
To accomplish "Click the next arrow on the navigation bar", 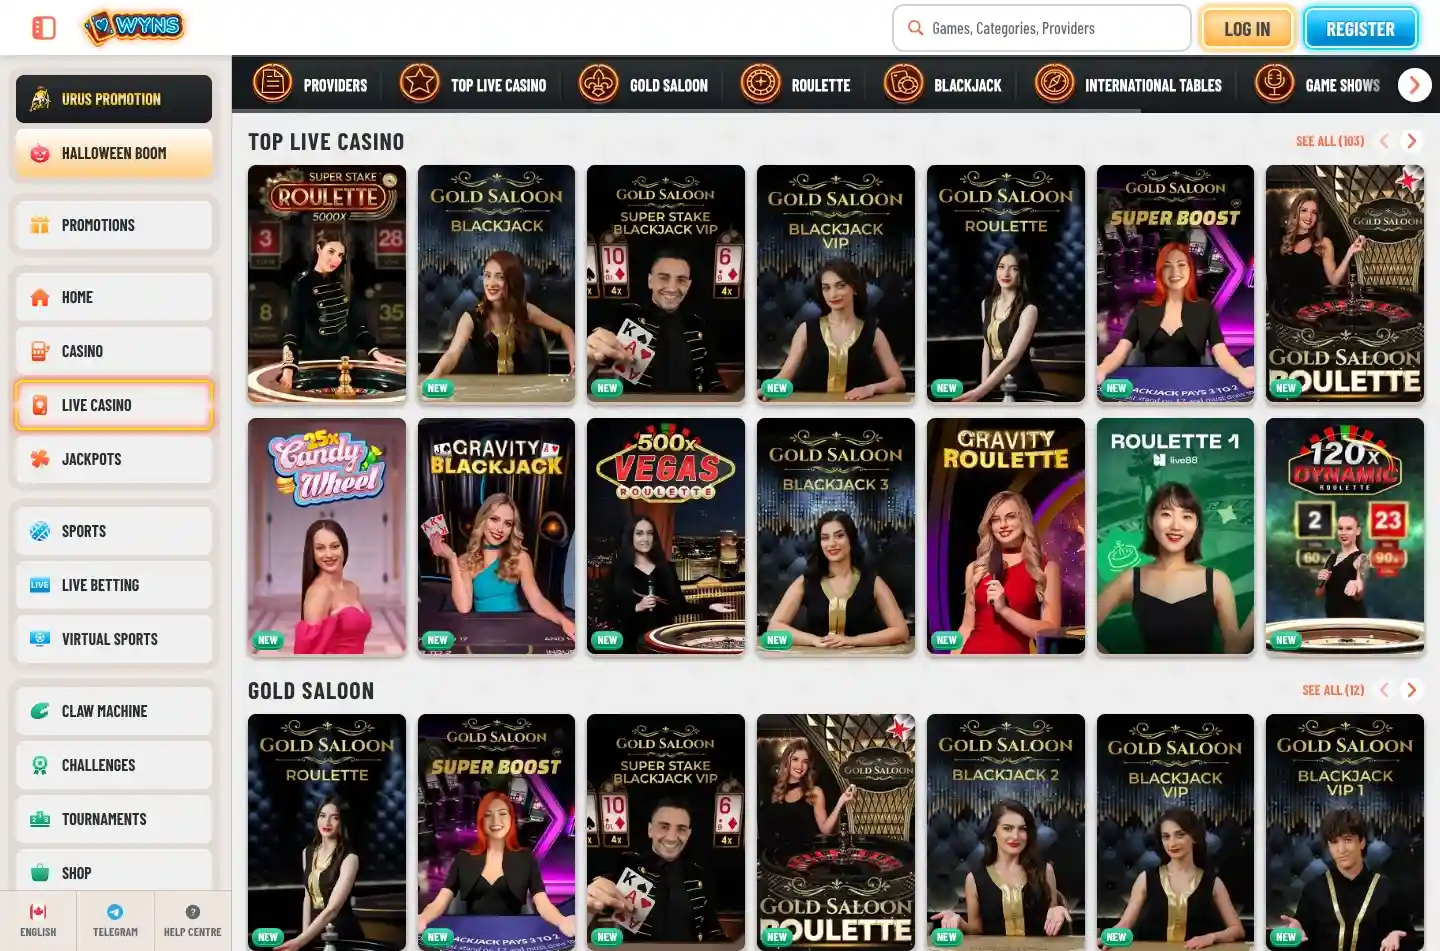I will point(1414,84).
